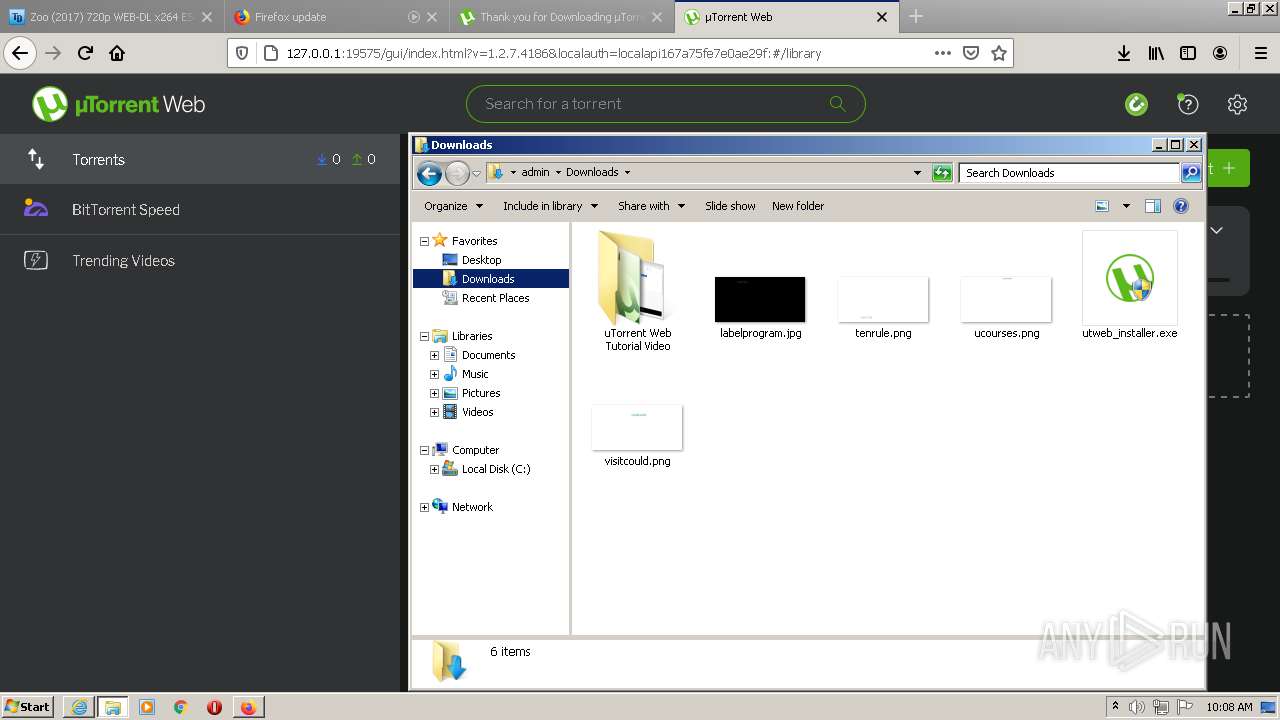The image size is (1280, 720).
Task: Open address bar history dropdown
Action: [917, 173]
